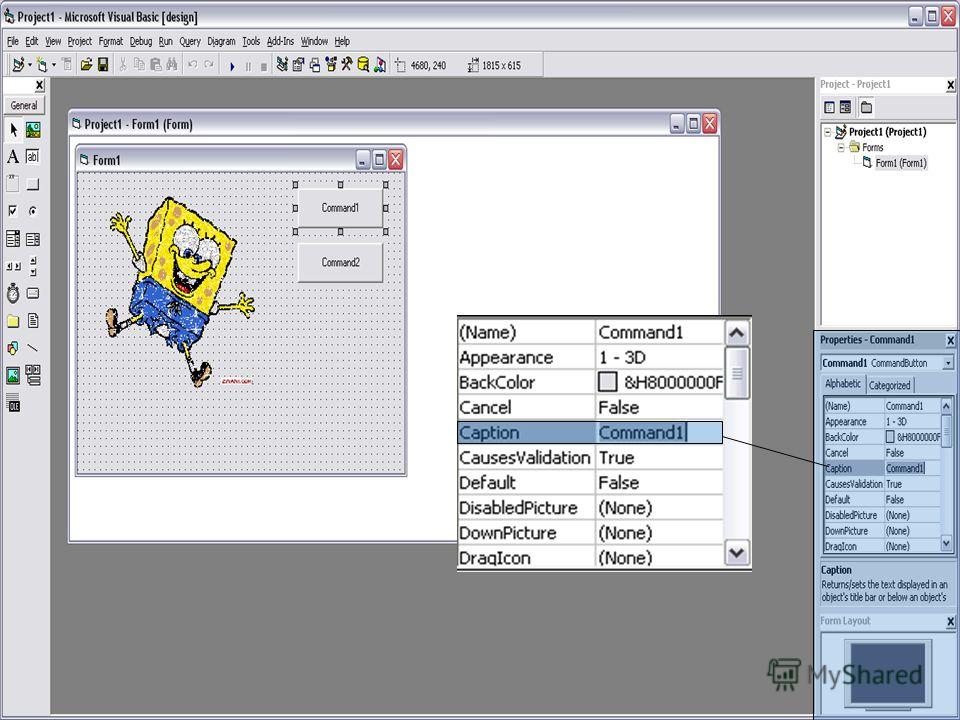Switch to the Categorized properties tab
Screen dimensions: 960x720
click(x=890, y=385)
